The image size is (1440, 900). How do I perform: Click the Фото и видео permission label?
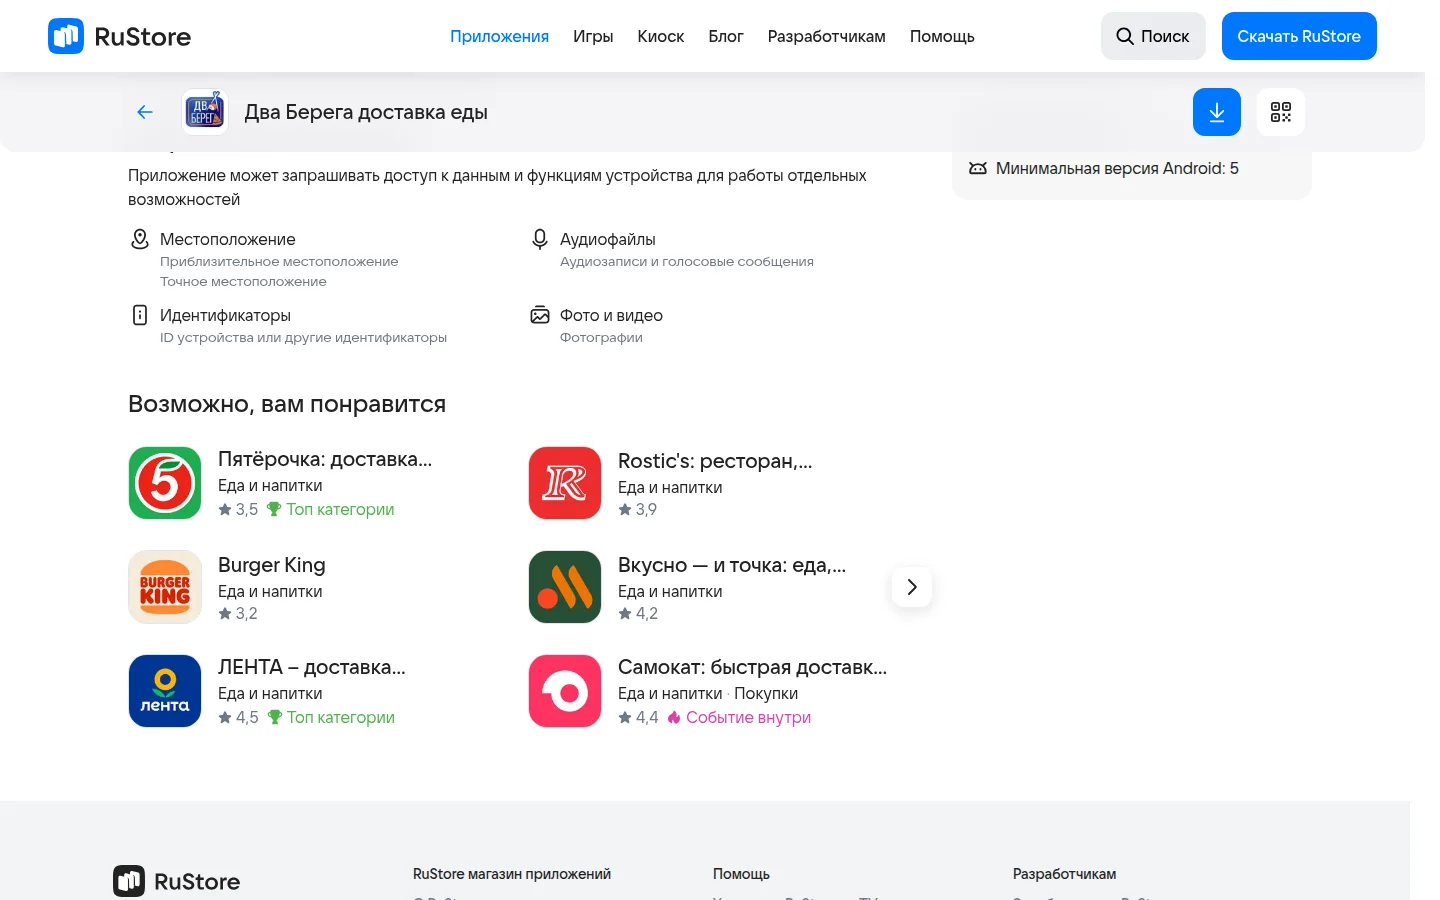coord(611,315)
